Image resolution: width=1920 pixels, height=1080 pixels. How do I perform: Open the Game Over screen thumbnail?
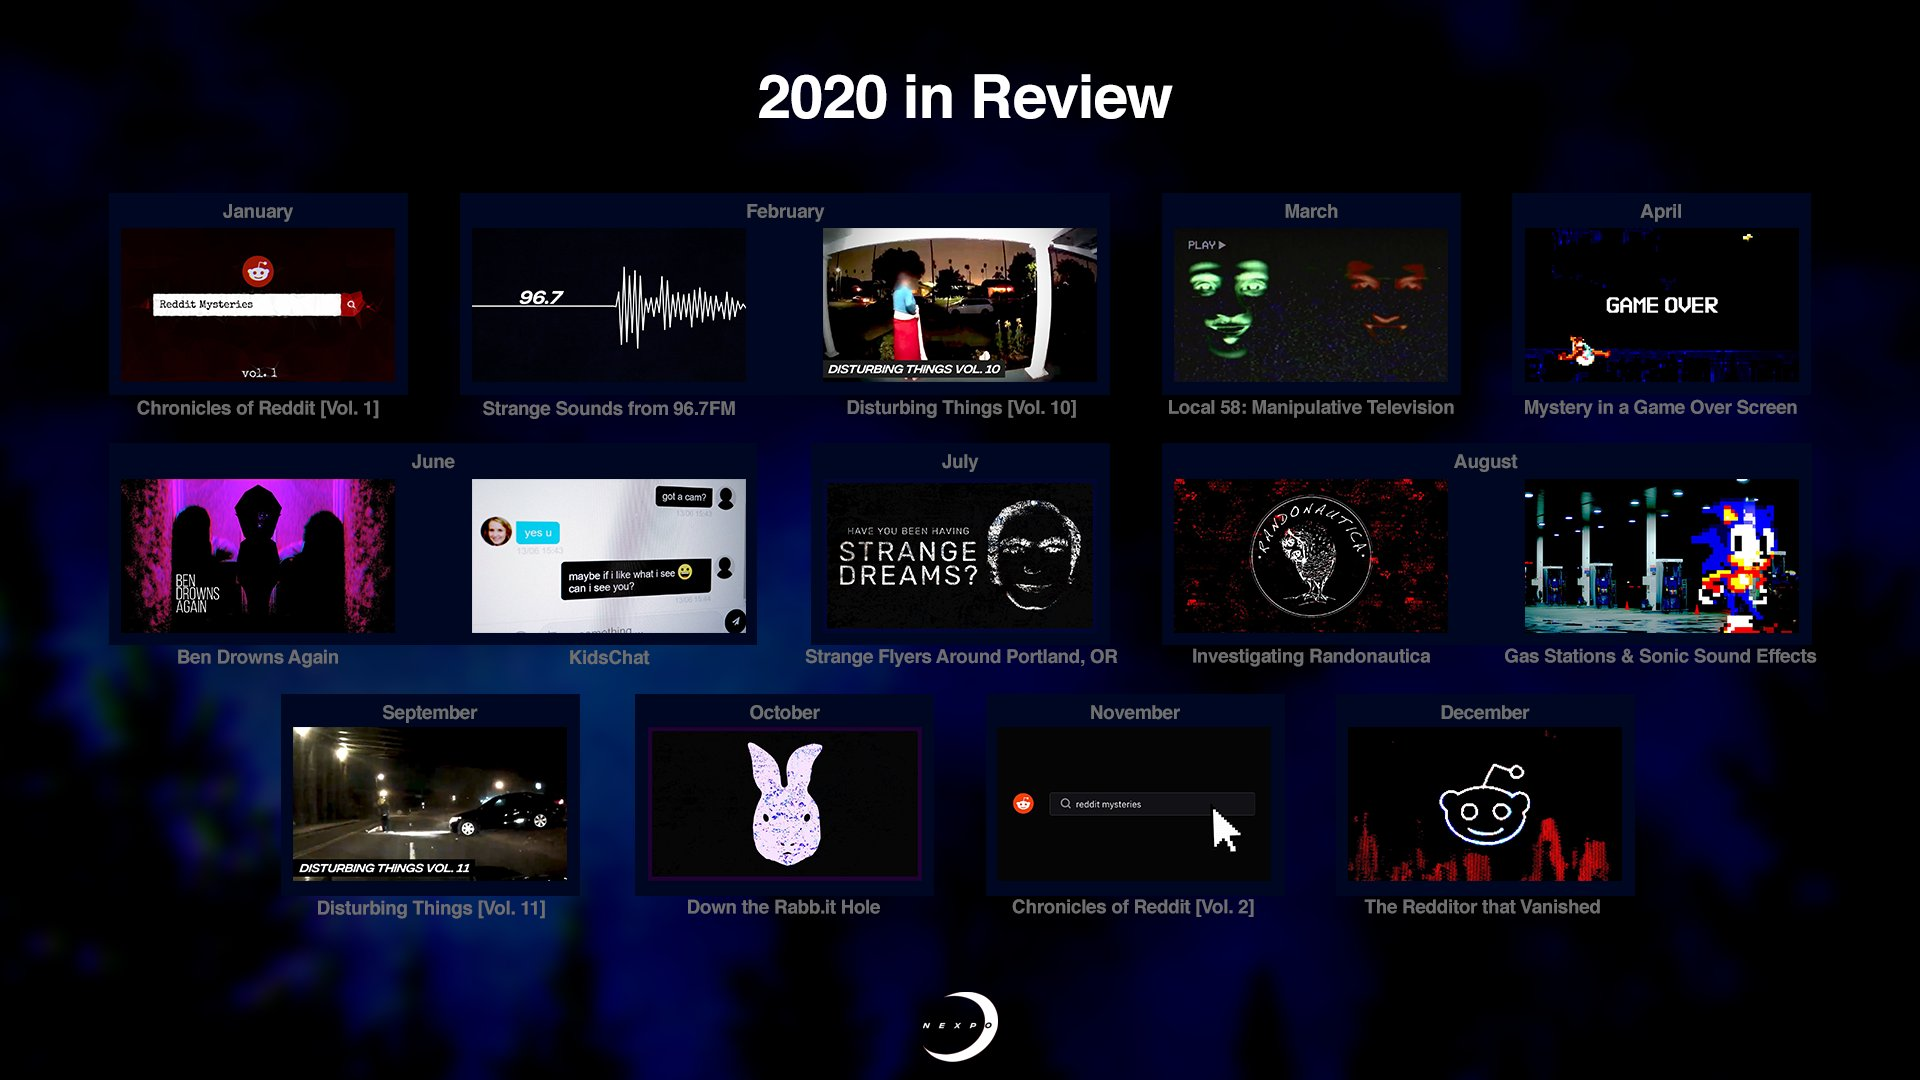1661,305
